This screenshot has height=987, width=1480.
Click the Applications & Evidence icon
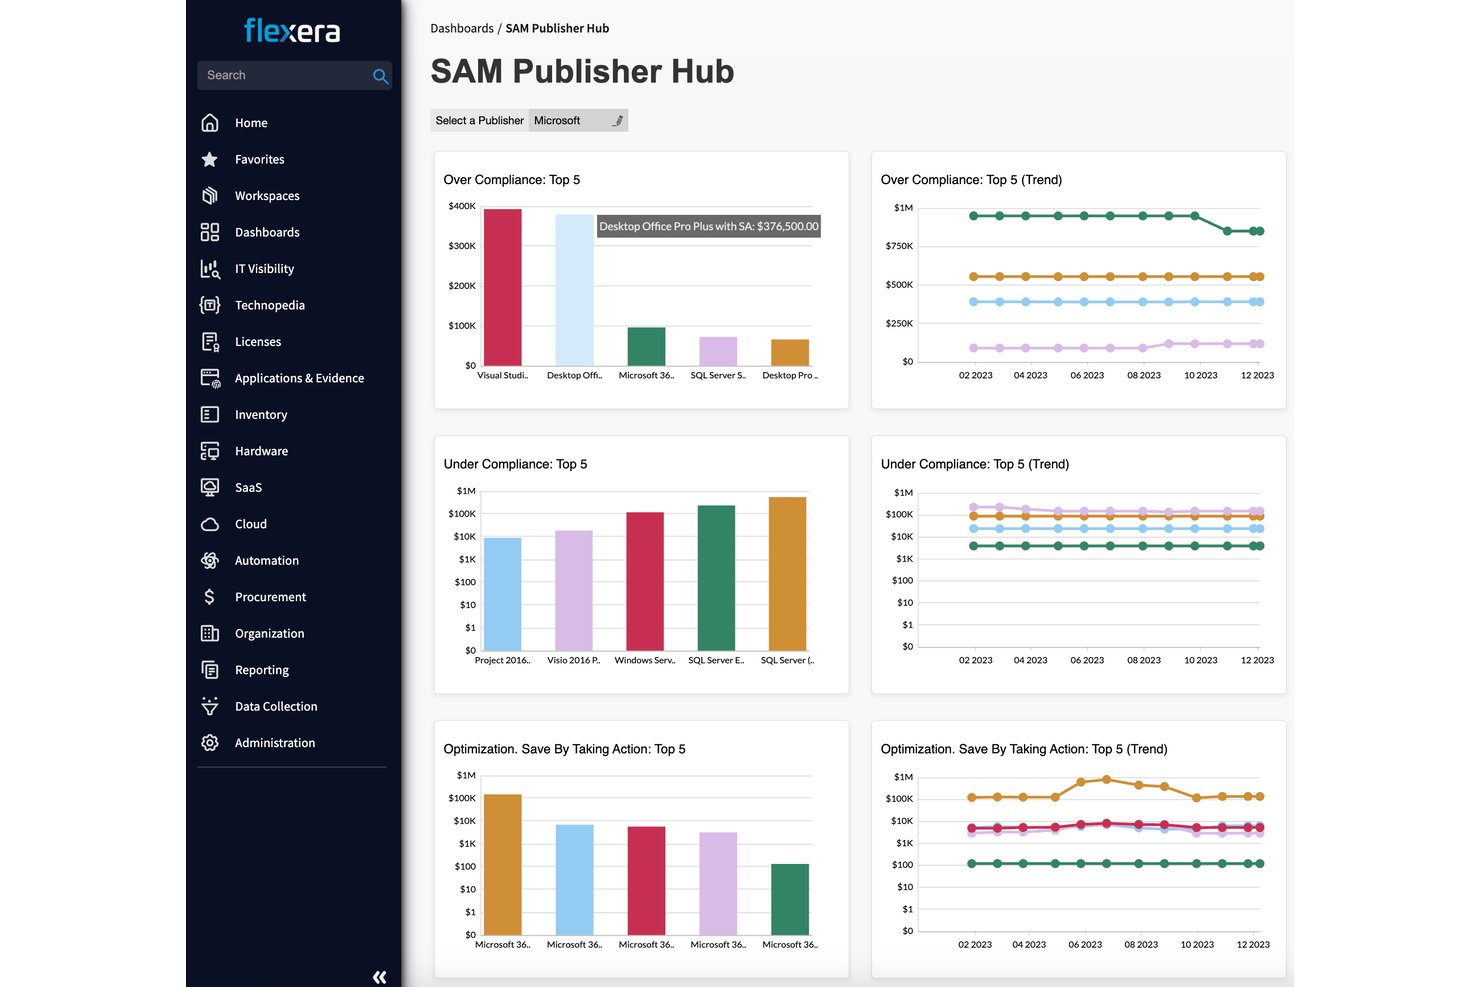click(x=210, y=378)
